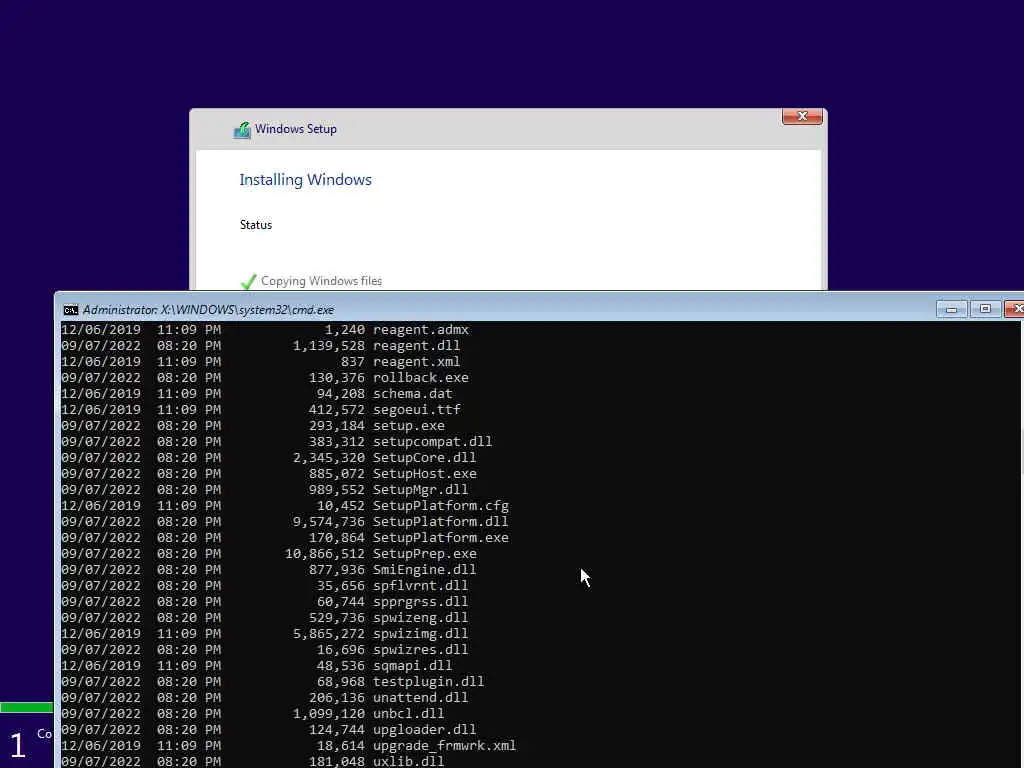The image size is (1024, 768).
Task: Select the Copying Windows files status text
Action: tap(321, 281)
